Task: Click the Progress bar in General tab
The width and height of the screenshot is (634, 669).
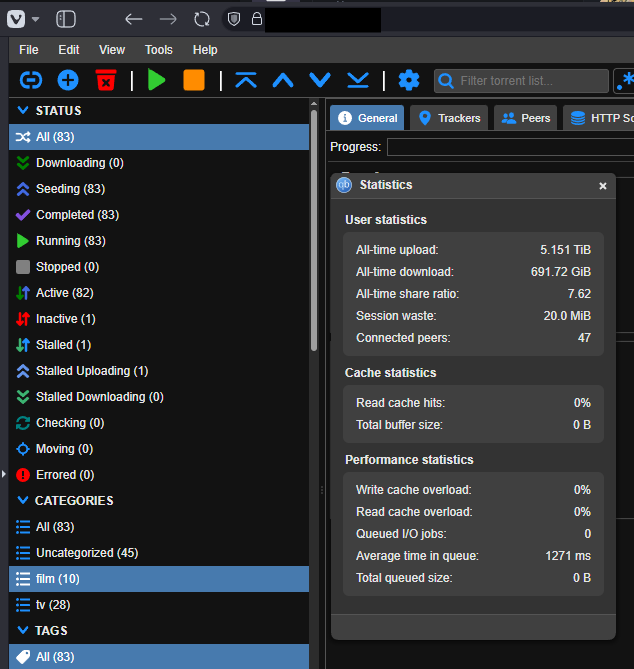Action: (x=510, y=147)
